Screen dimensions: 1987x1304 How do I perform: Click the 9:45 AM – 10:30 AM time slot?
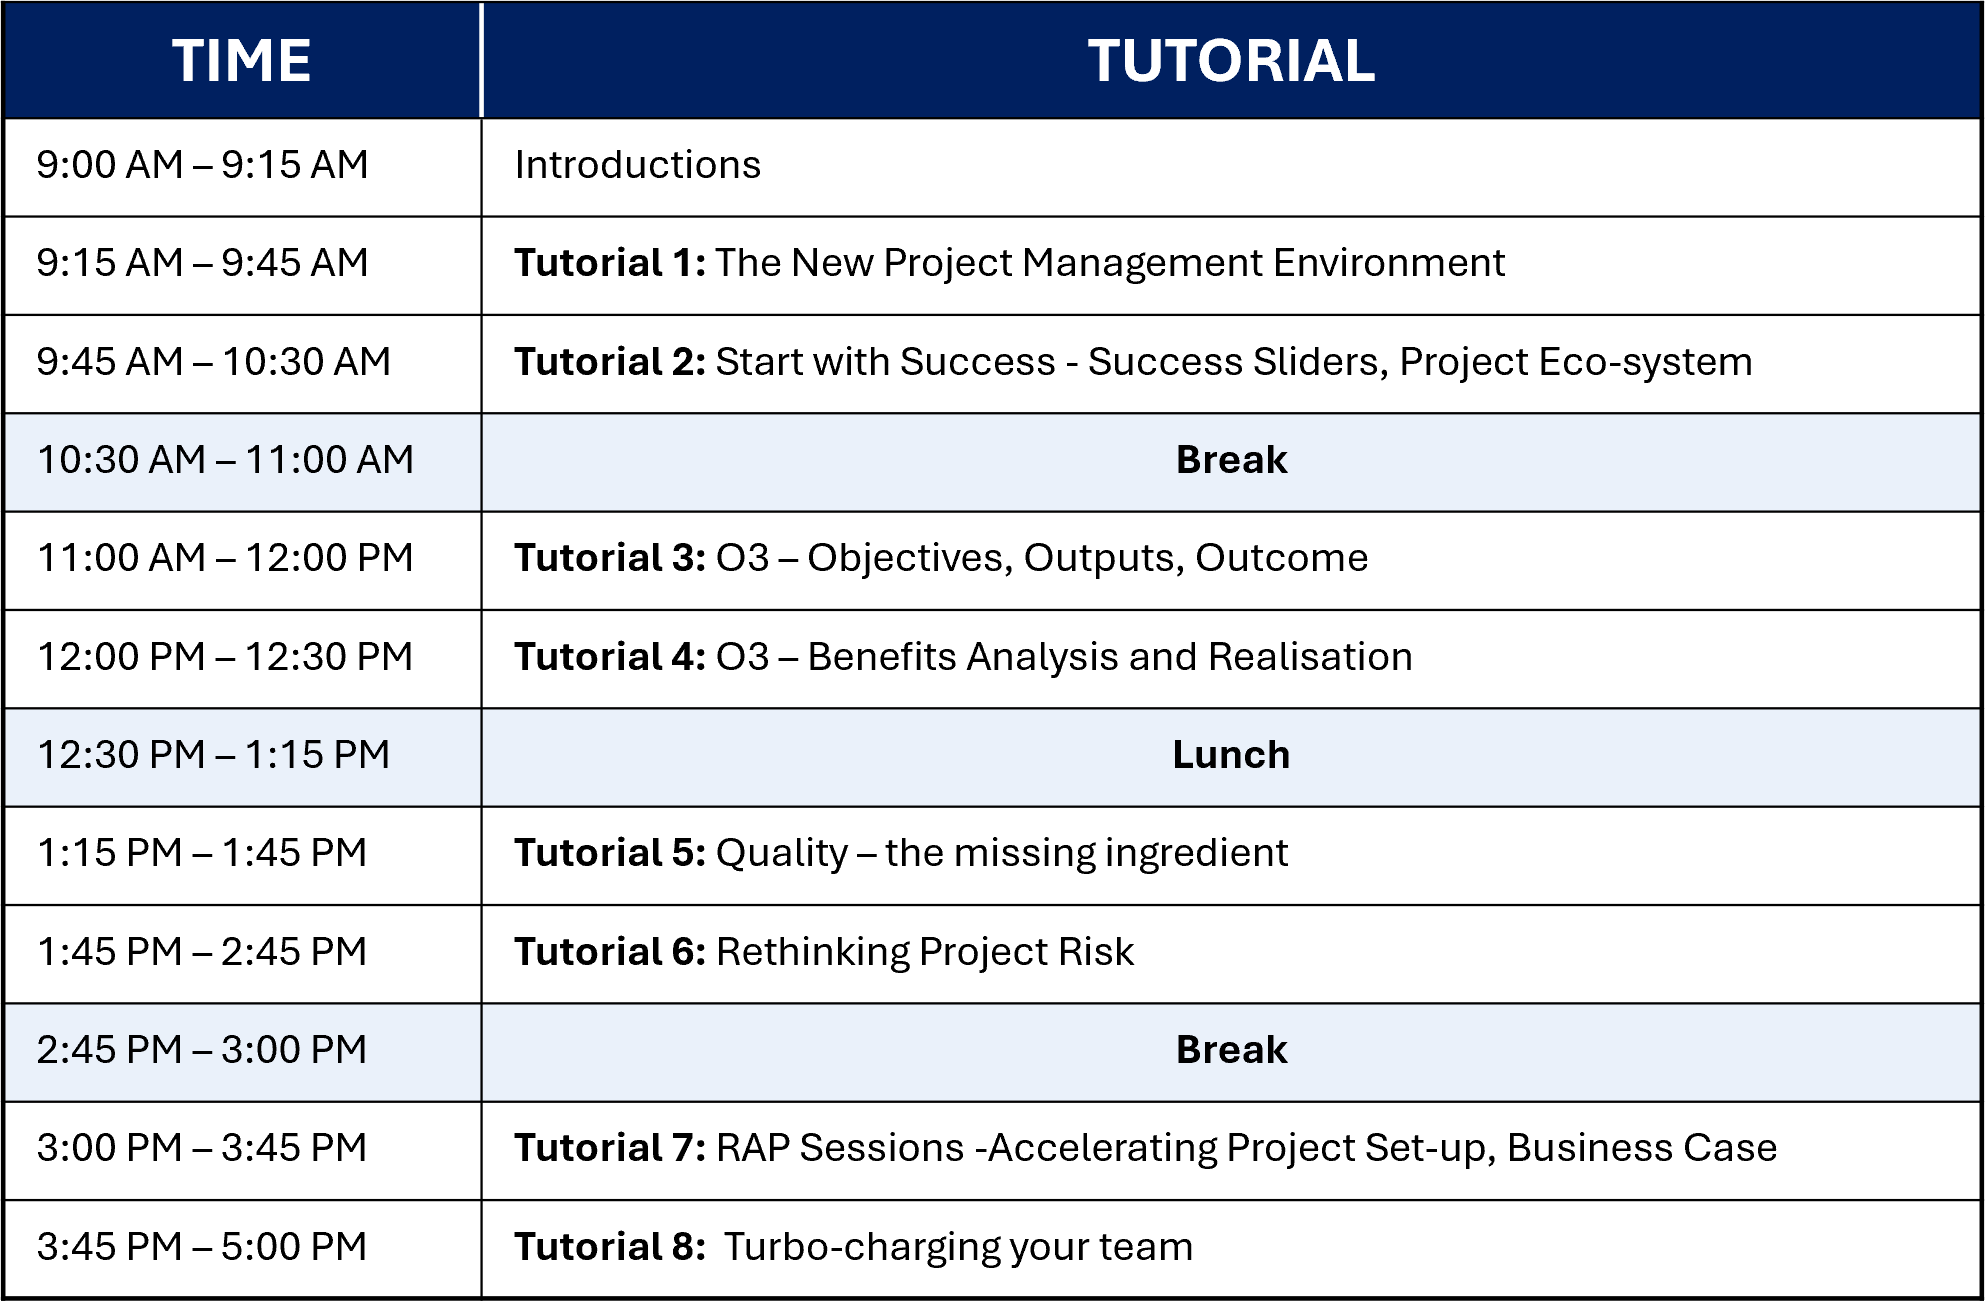point(242,363)
